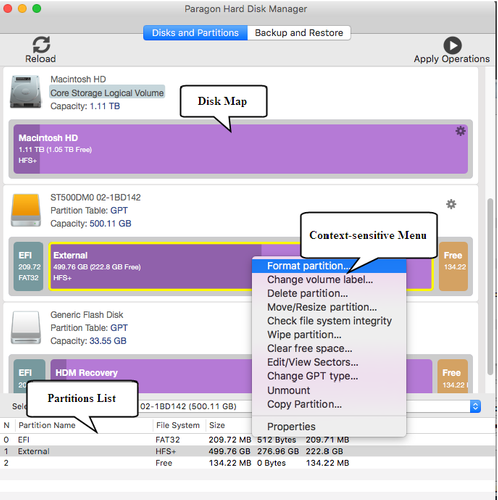Click the Capacity 500.11 GB value
Viewport: 498px width, 500px height.
pyautogui.click(x=110, y=223)
